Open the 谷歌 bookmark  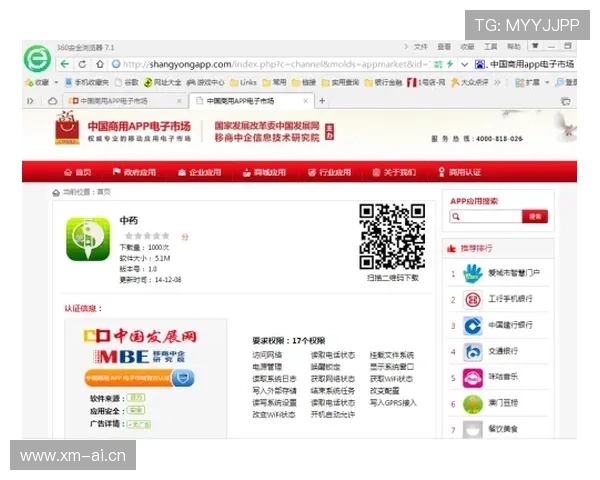point(127,82)
